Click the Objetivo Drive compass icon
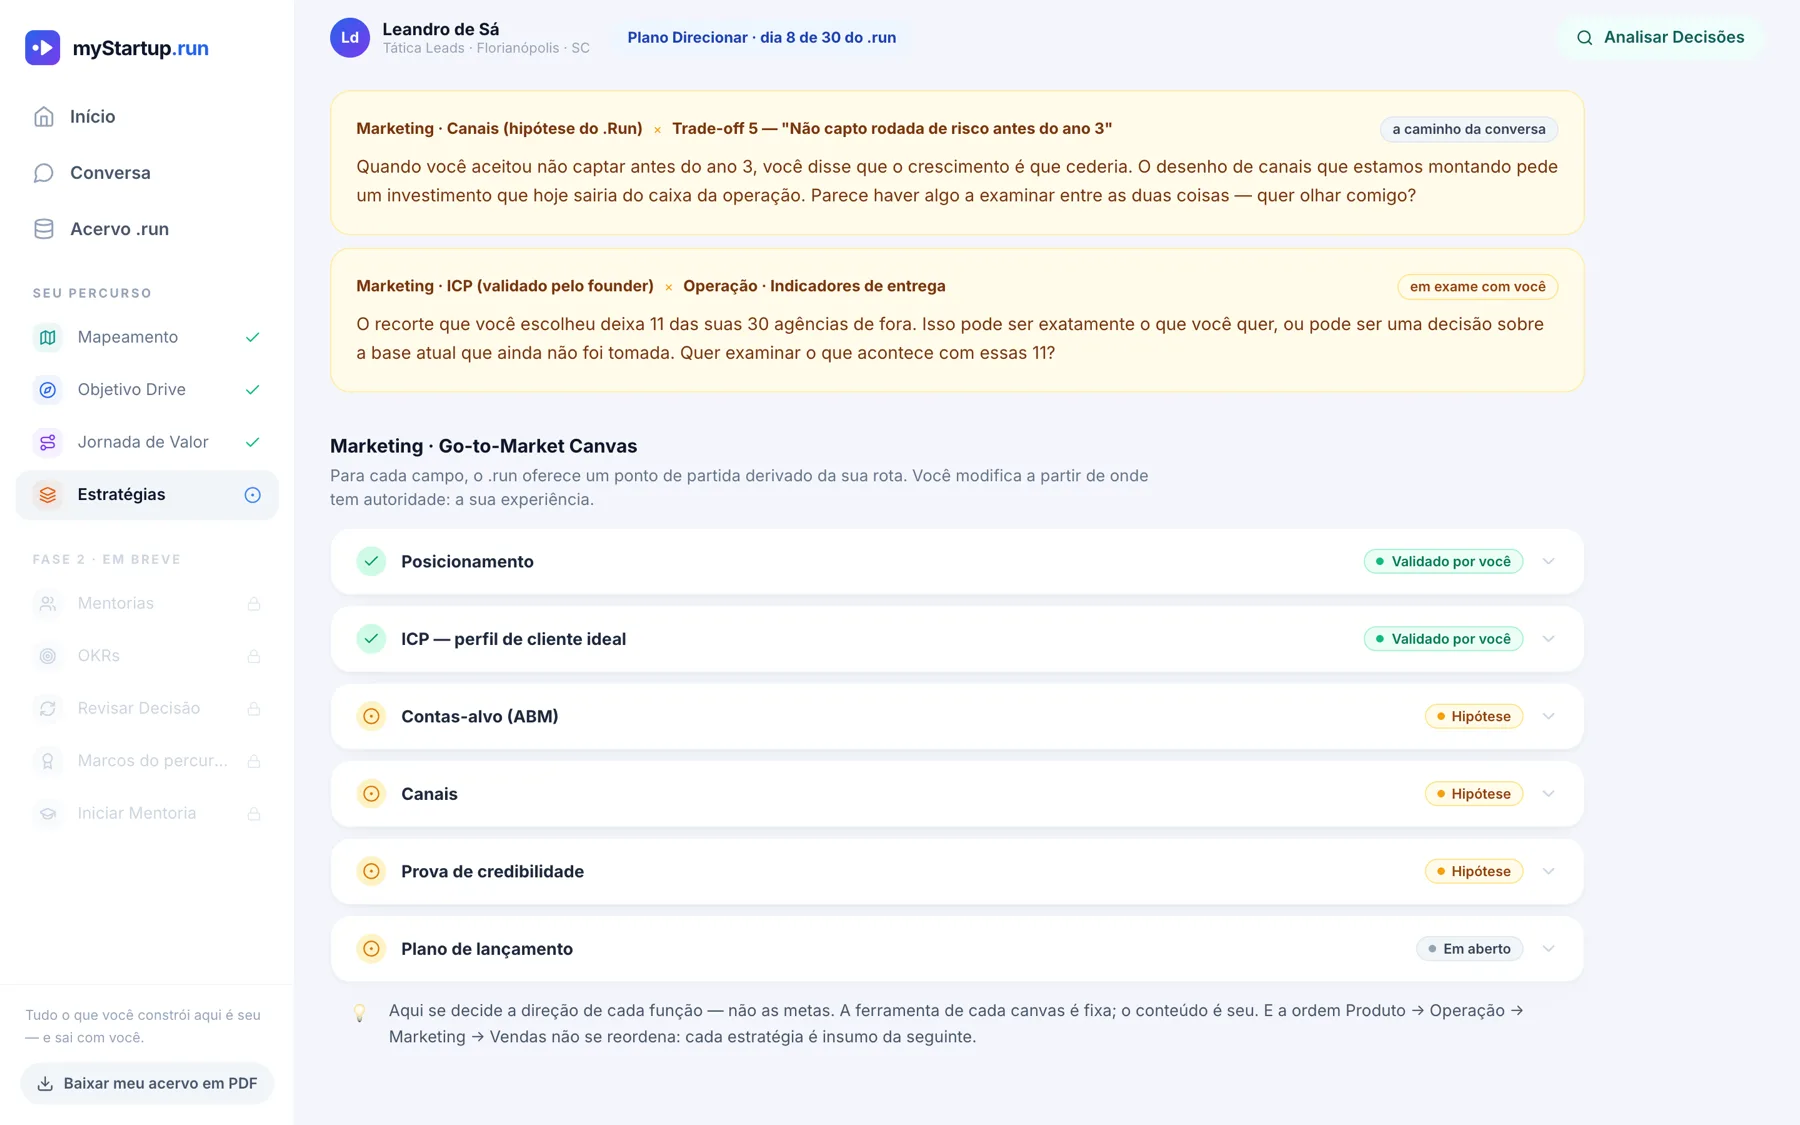The image size is (1800, 1125). click(47, 390)
